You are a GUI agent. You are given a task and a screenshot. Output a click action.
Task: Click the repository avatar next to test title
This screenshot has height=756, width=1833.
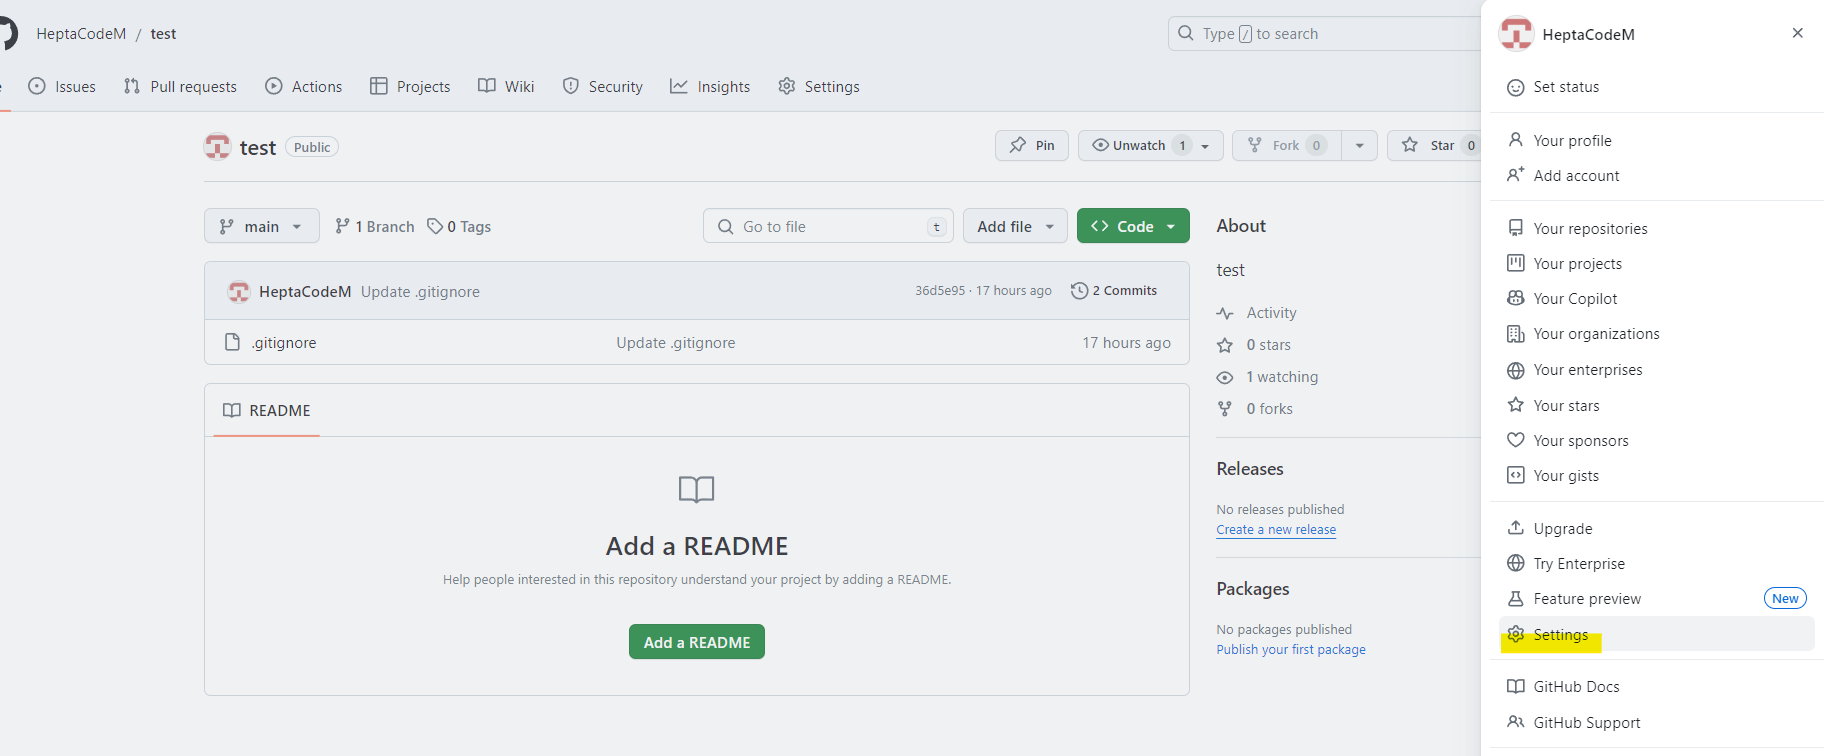coord(217,147)
